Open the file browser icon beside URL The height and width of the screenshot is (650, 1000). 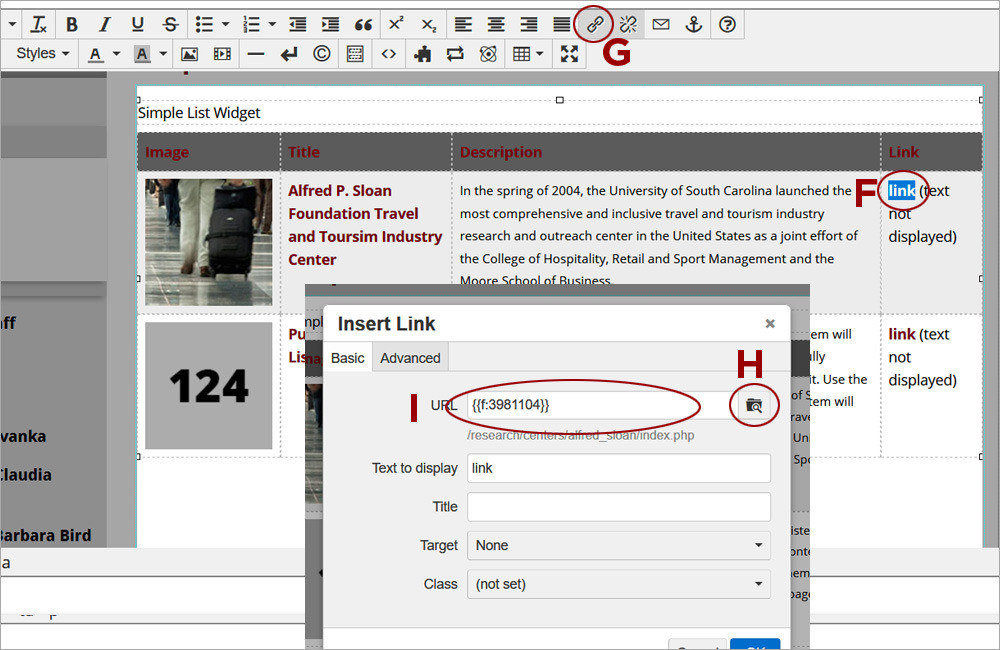click(x=754, y=405)
